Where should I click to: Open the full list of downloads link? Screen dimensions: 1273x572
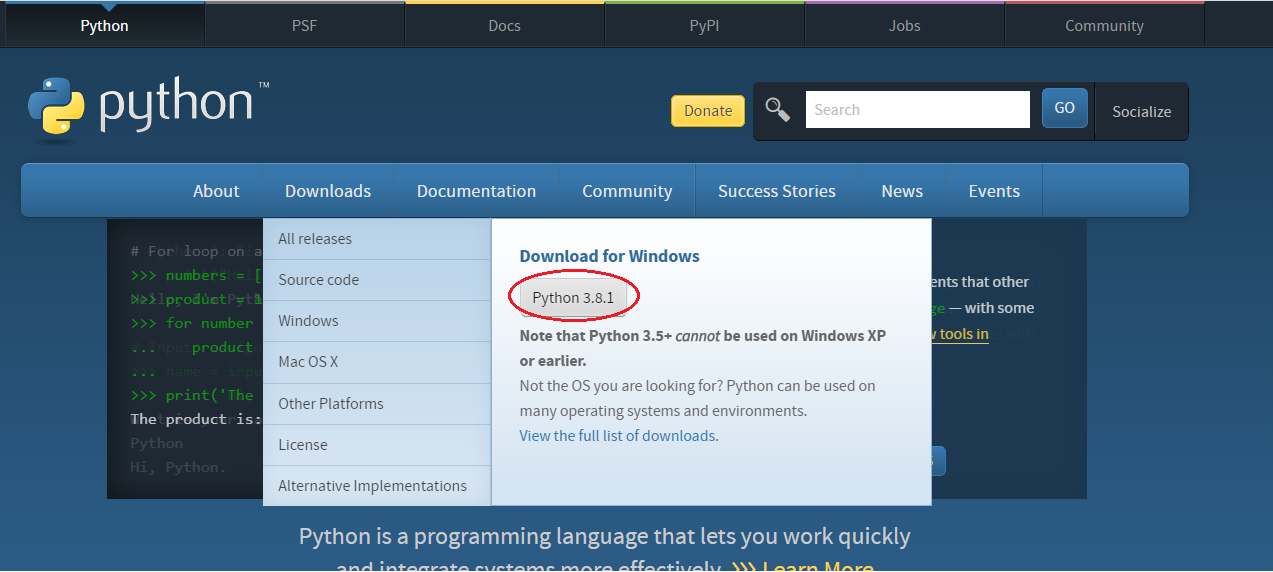pyautogui.click(x=617, y=436)
